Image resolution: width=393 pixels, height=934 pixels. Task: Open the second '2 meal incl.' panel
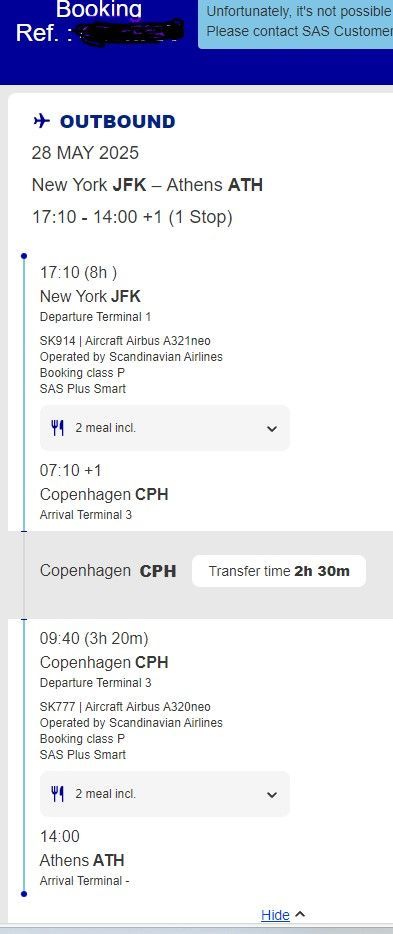coord(165,793)
